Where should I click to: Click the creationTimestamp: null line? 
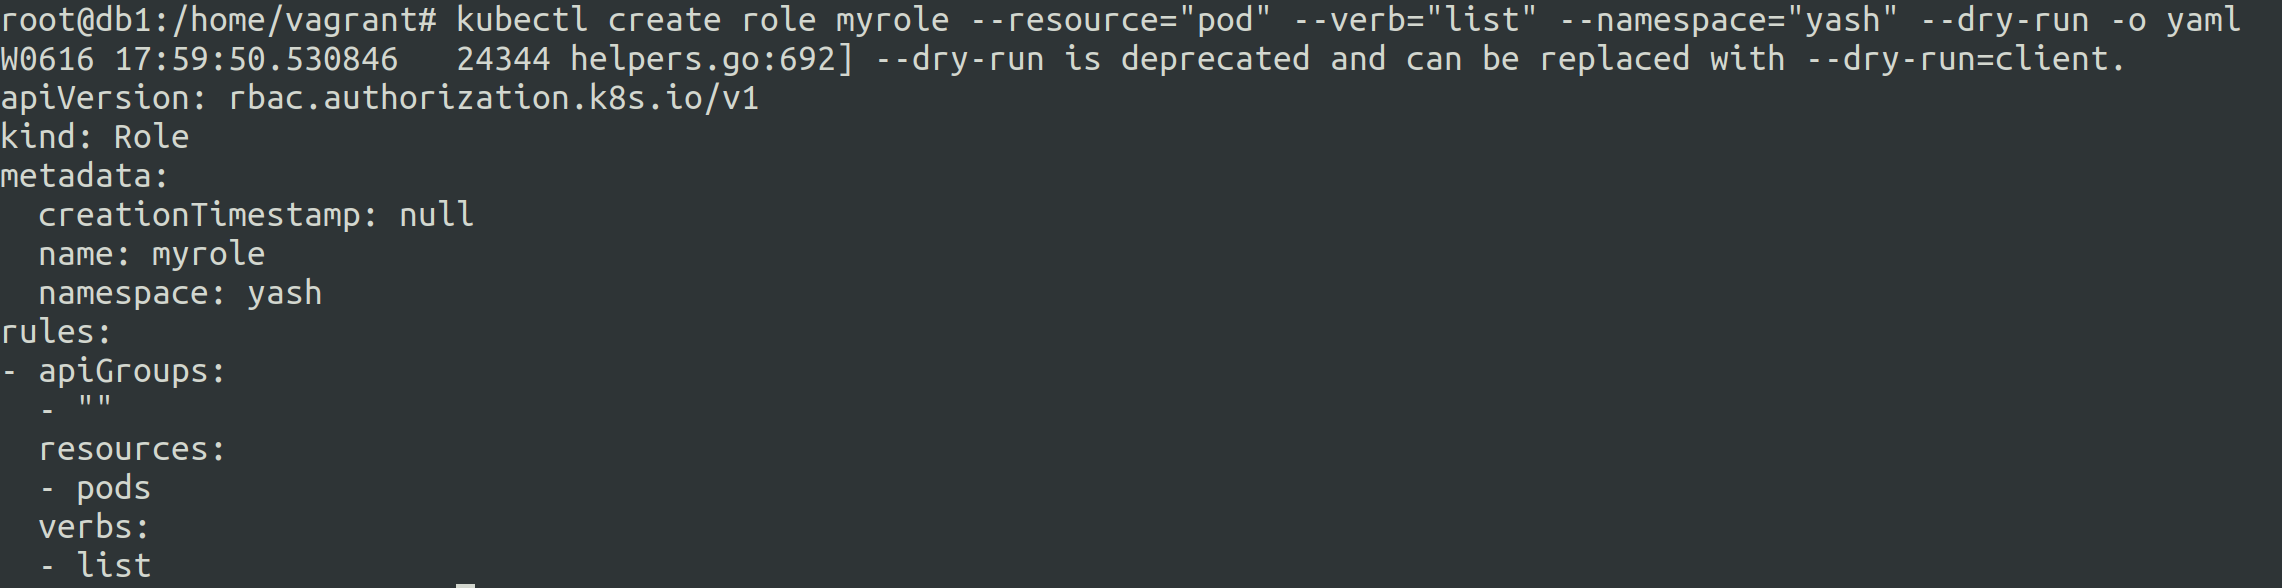pos(256,215)
